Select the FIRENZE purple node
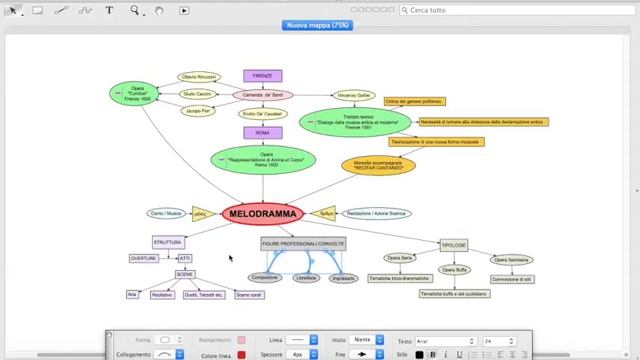640x360 pixels. (262, 76)
